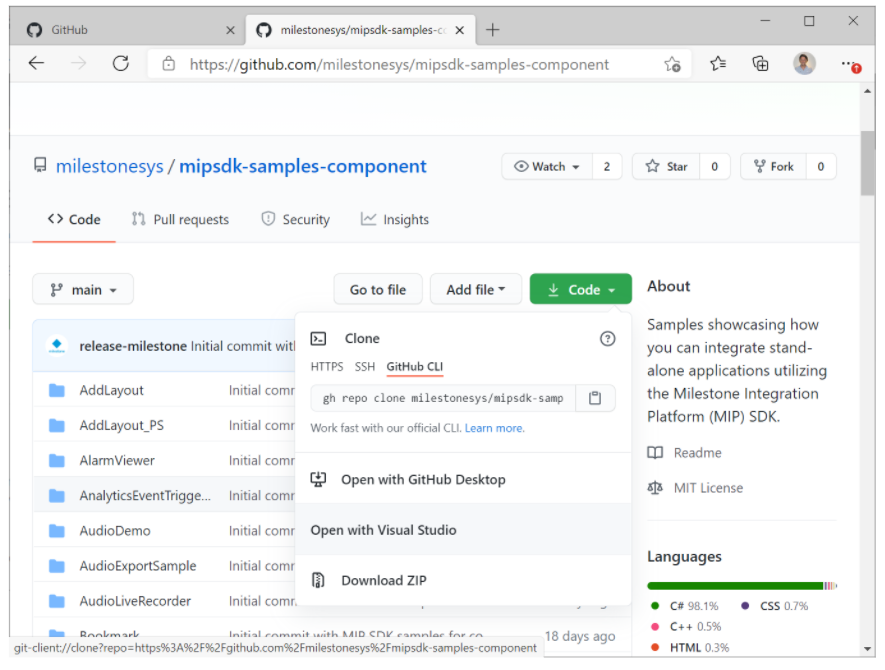Choose Download ZIP

tap(463, 580)
